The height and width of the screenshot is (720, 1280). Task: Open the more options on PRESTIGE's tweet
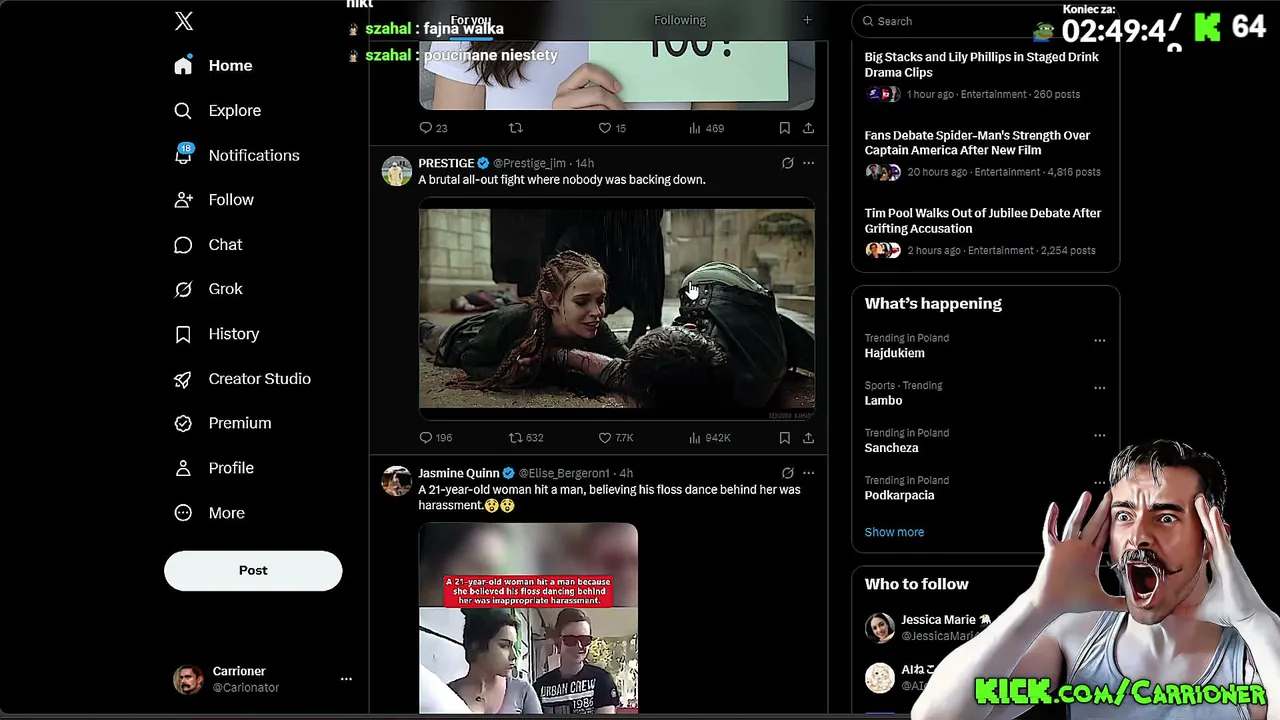(808, 163)
